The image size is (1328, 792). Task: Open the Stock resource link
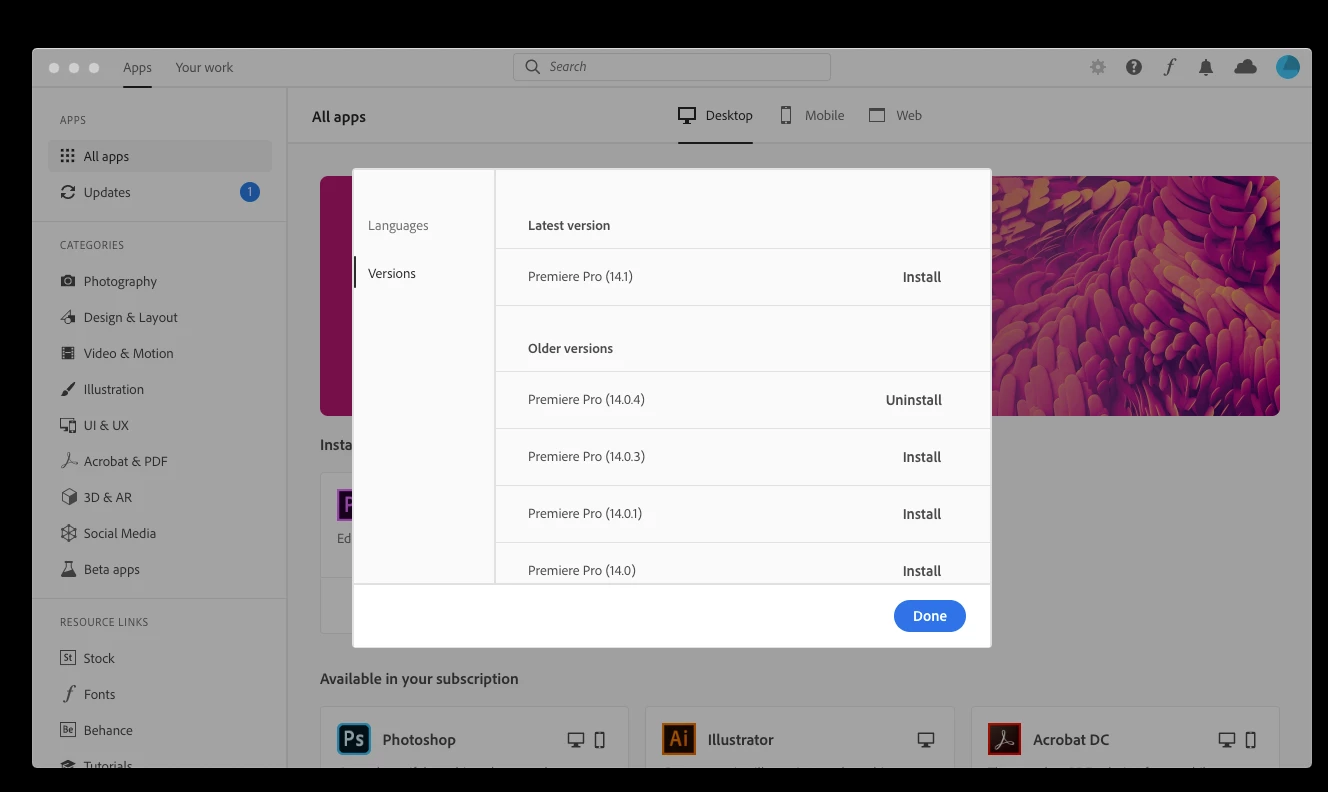(x=99, y=658)
